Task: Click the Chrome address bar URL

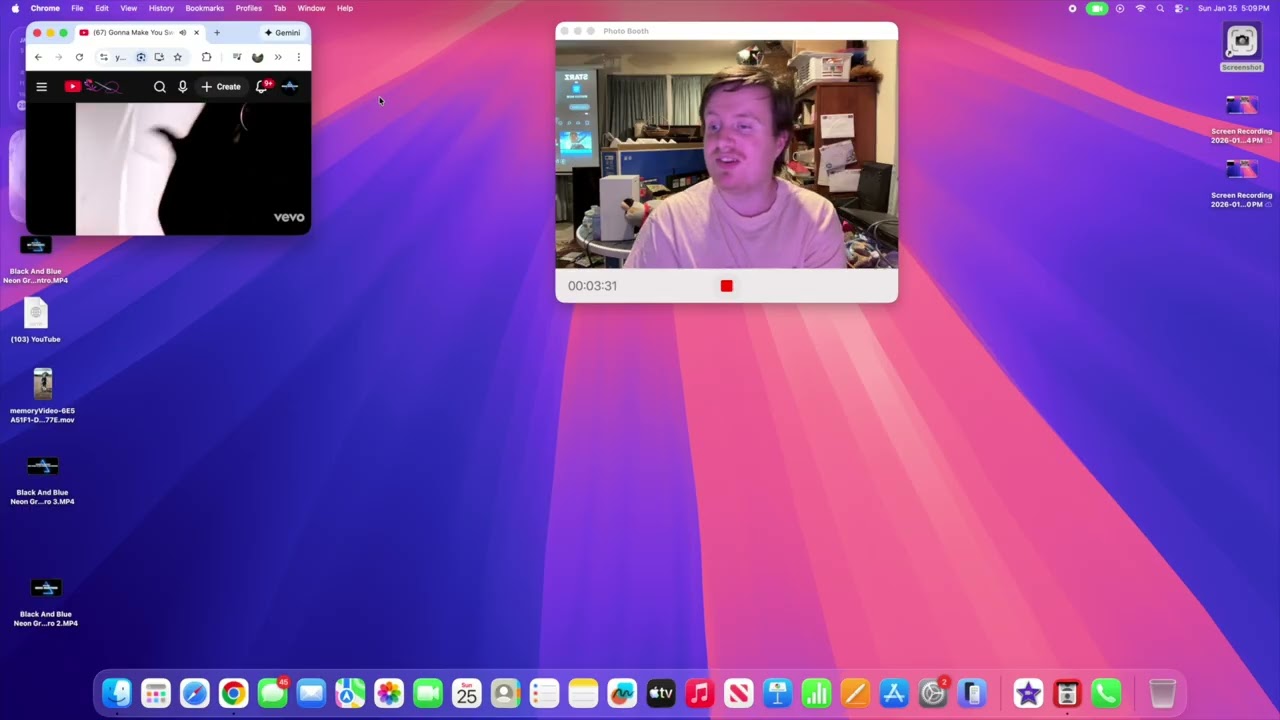Action: click(121, 57)
